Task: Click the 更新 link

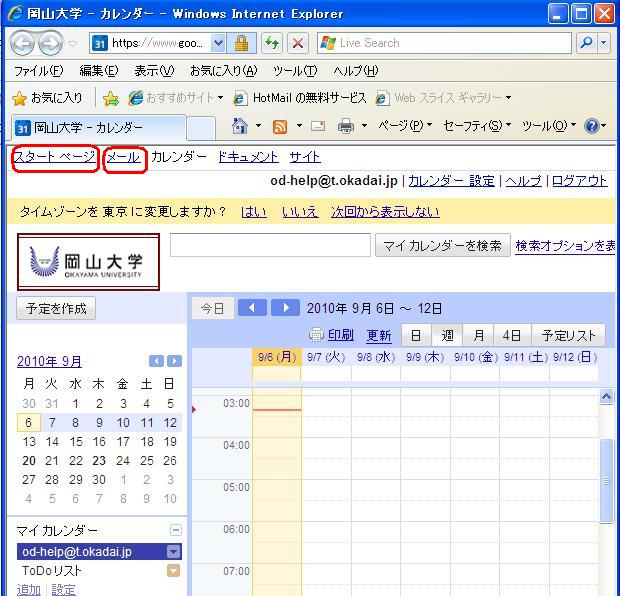Action: coord(379,335)
